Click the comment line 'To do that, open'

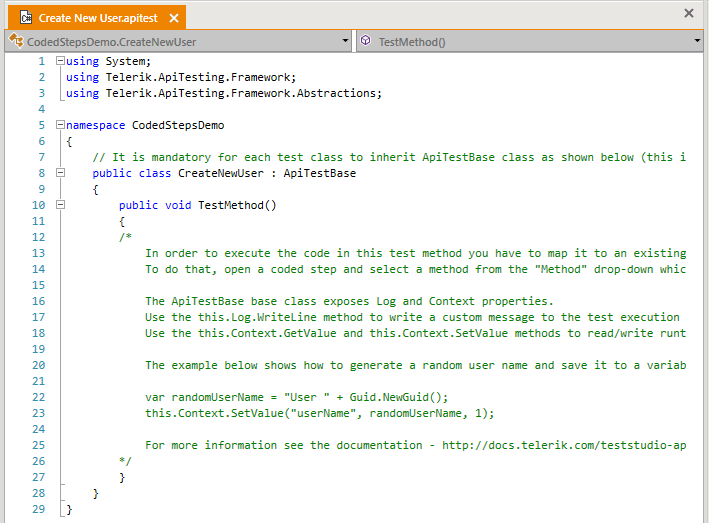pyautogui.click(x=416, y=269)
